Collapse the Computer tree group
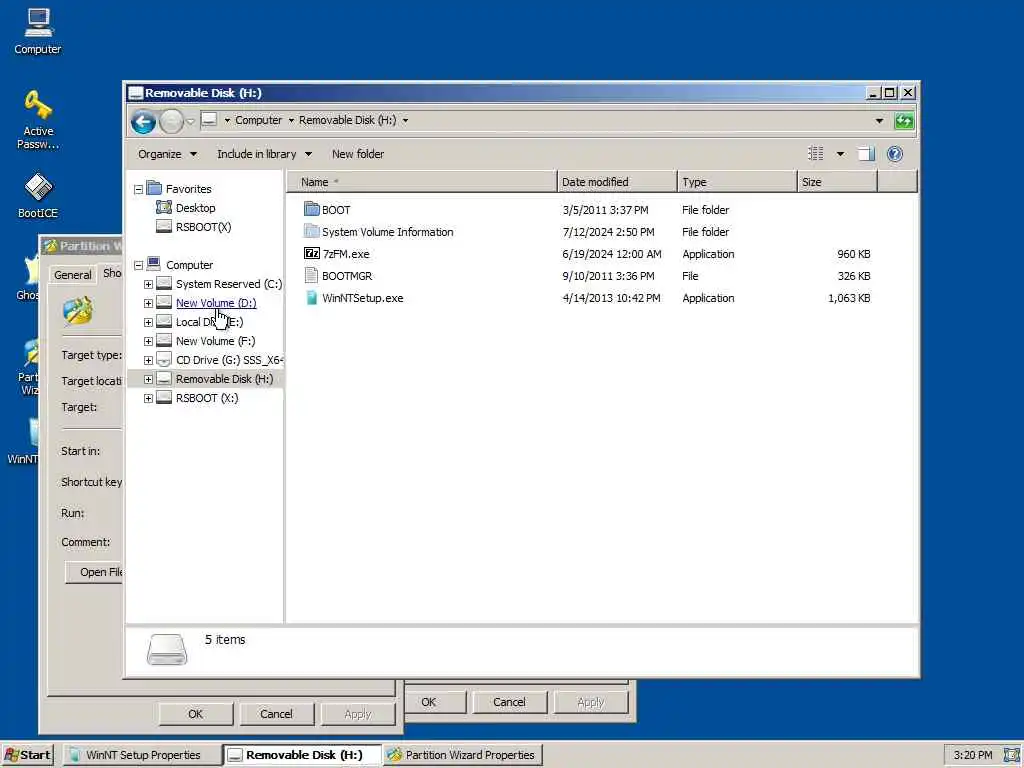 point(138,265)
